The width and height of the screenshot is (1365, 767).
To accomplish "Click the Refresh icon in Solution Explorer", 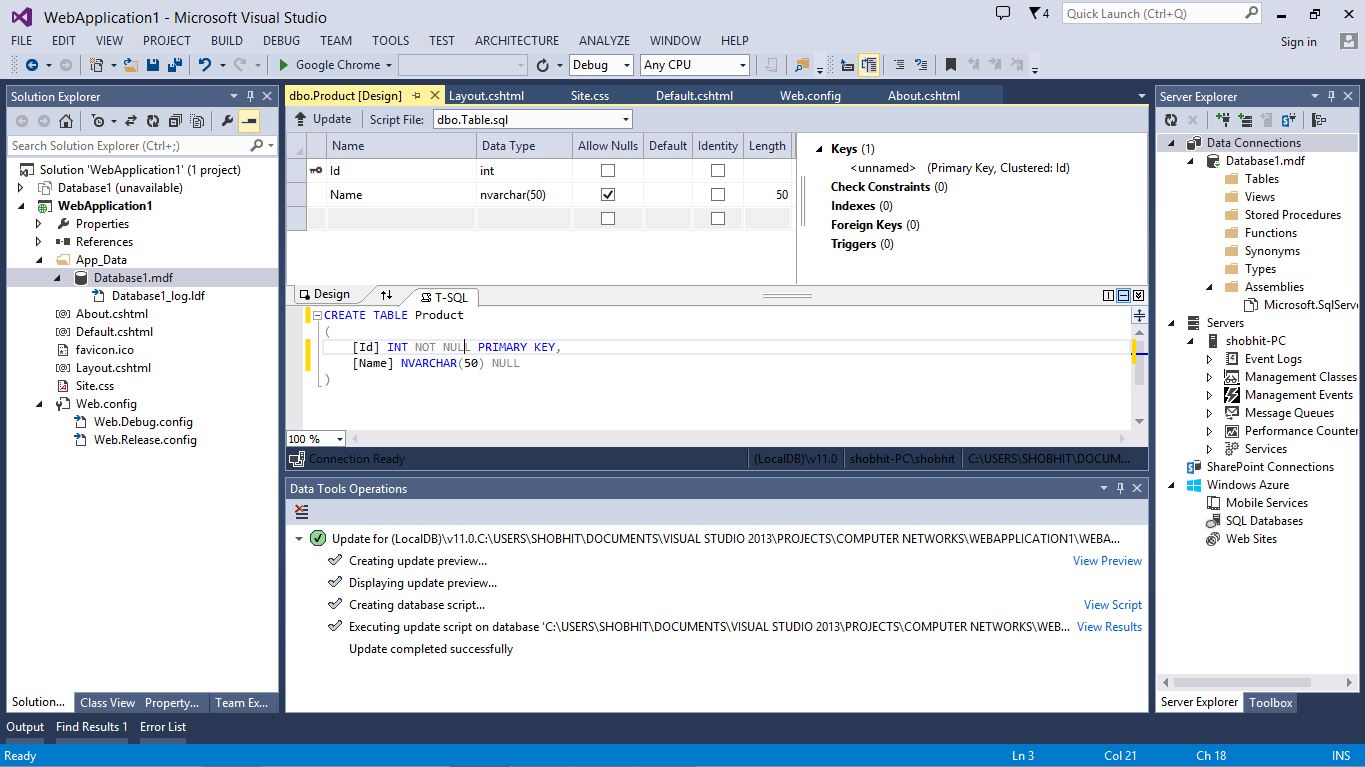I will point(152,119).
